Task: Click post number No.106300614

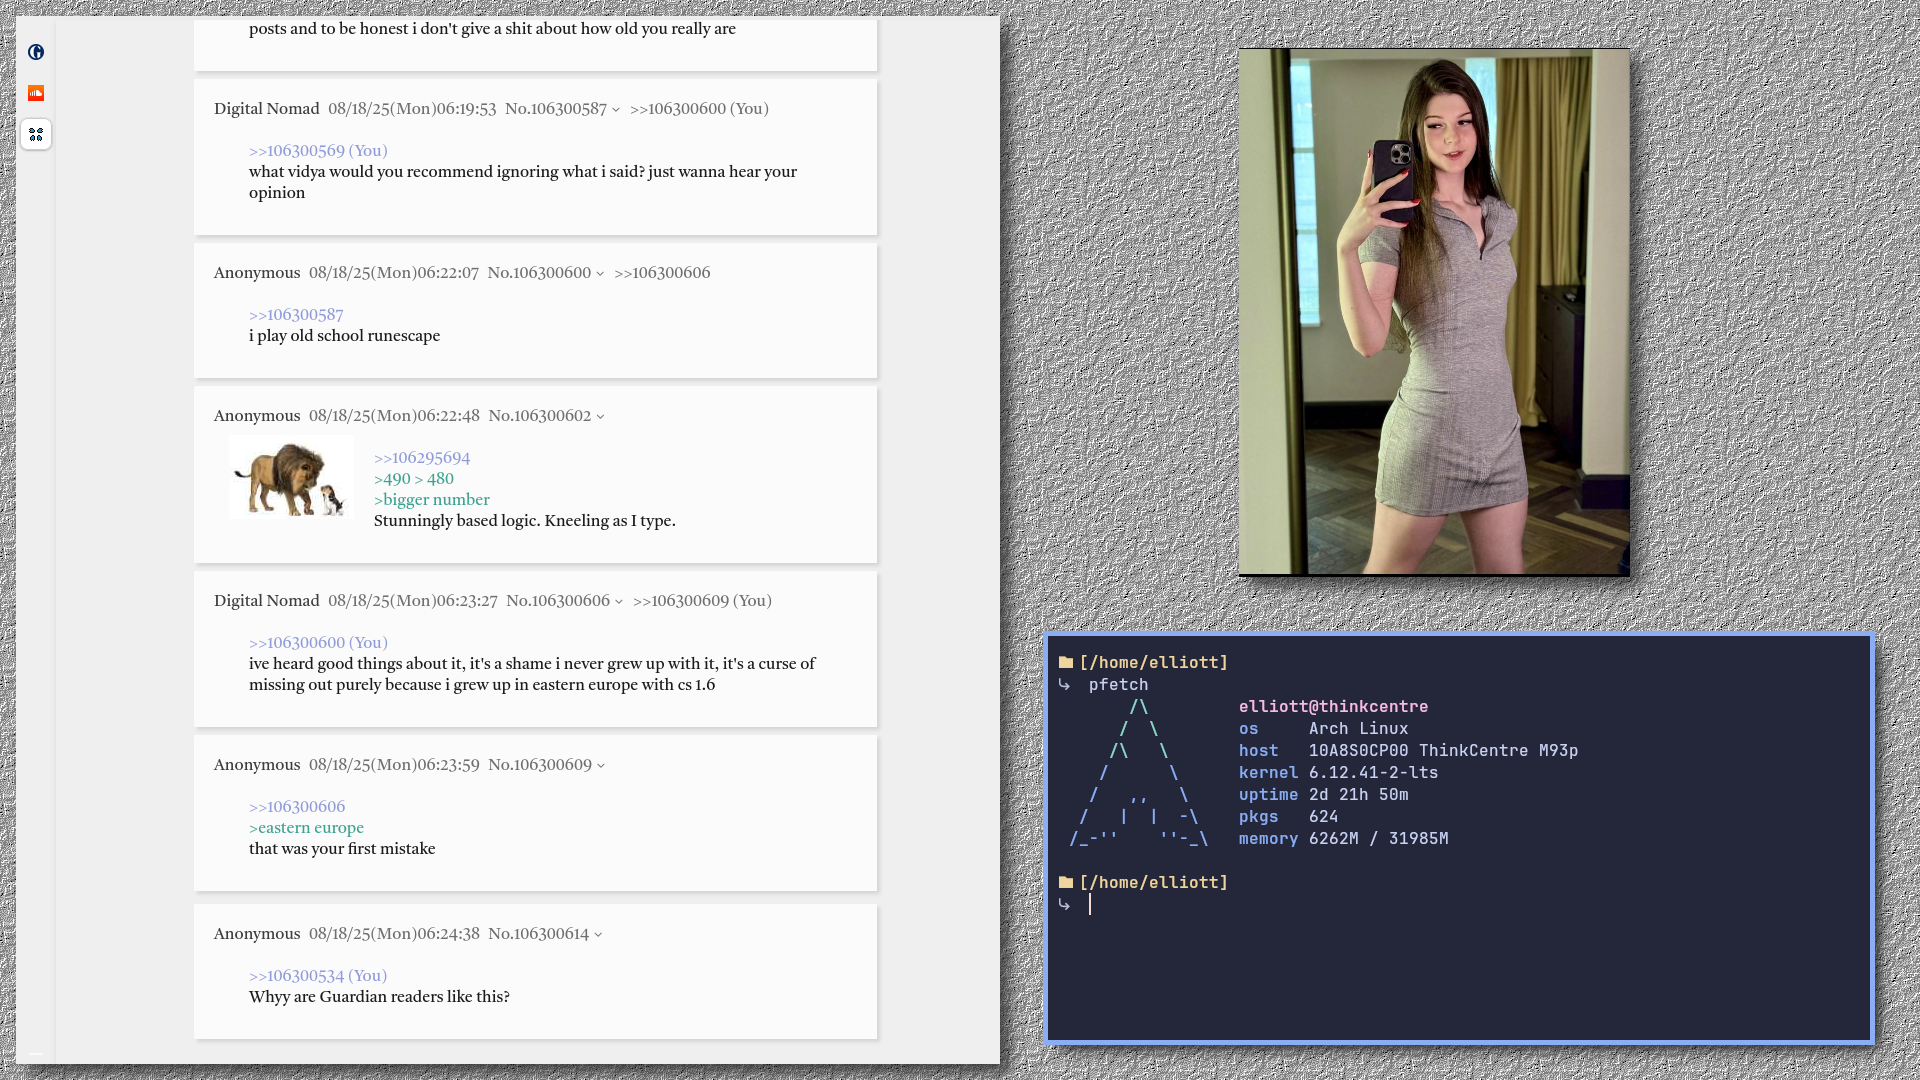Action: pyautogui.click(x=549, y=934)
